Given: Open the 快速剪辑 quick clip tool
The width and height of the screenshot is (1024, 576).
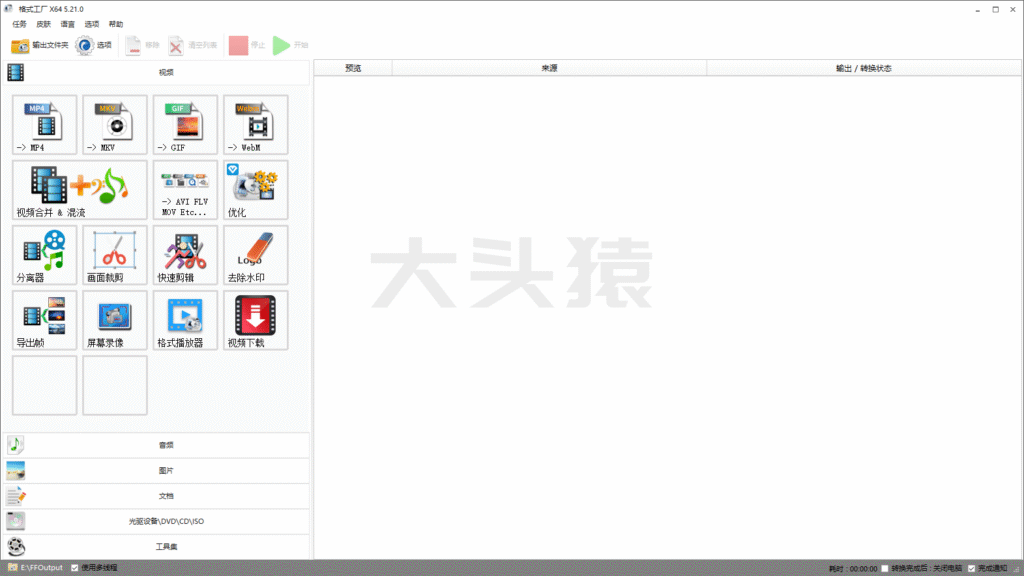Looking at the screenshot, I should pyautogui.click(x=185, y=255).
